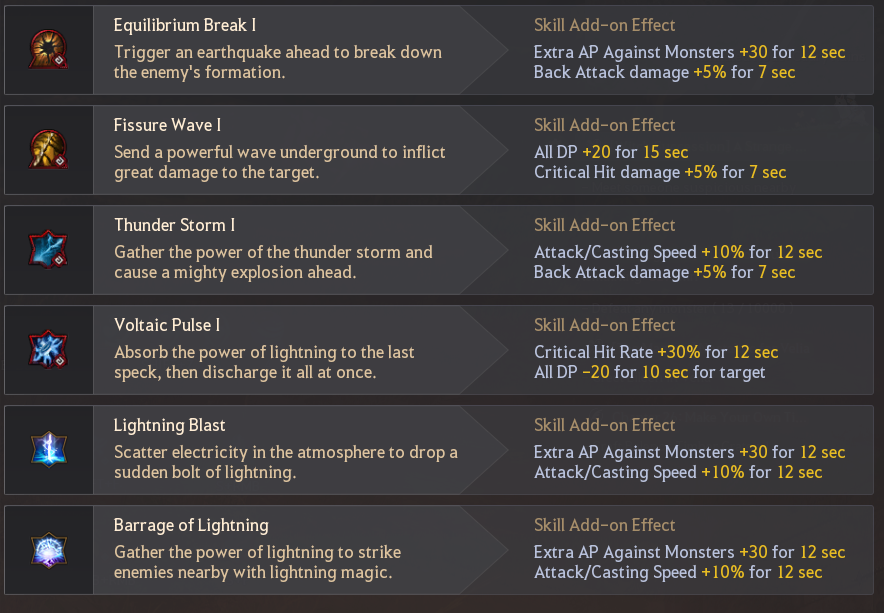The width and height of the screenshot is (884, 613).
Task: Click the Voltaic Pulse I skill name
Action: pos(167,325)
